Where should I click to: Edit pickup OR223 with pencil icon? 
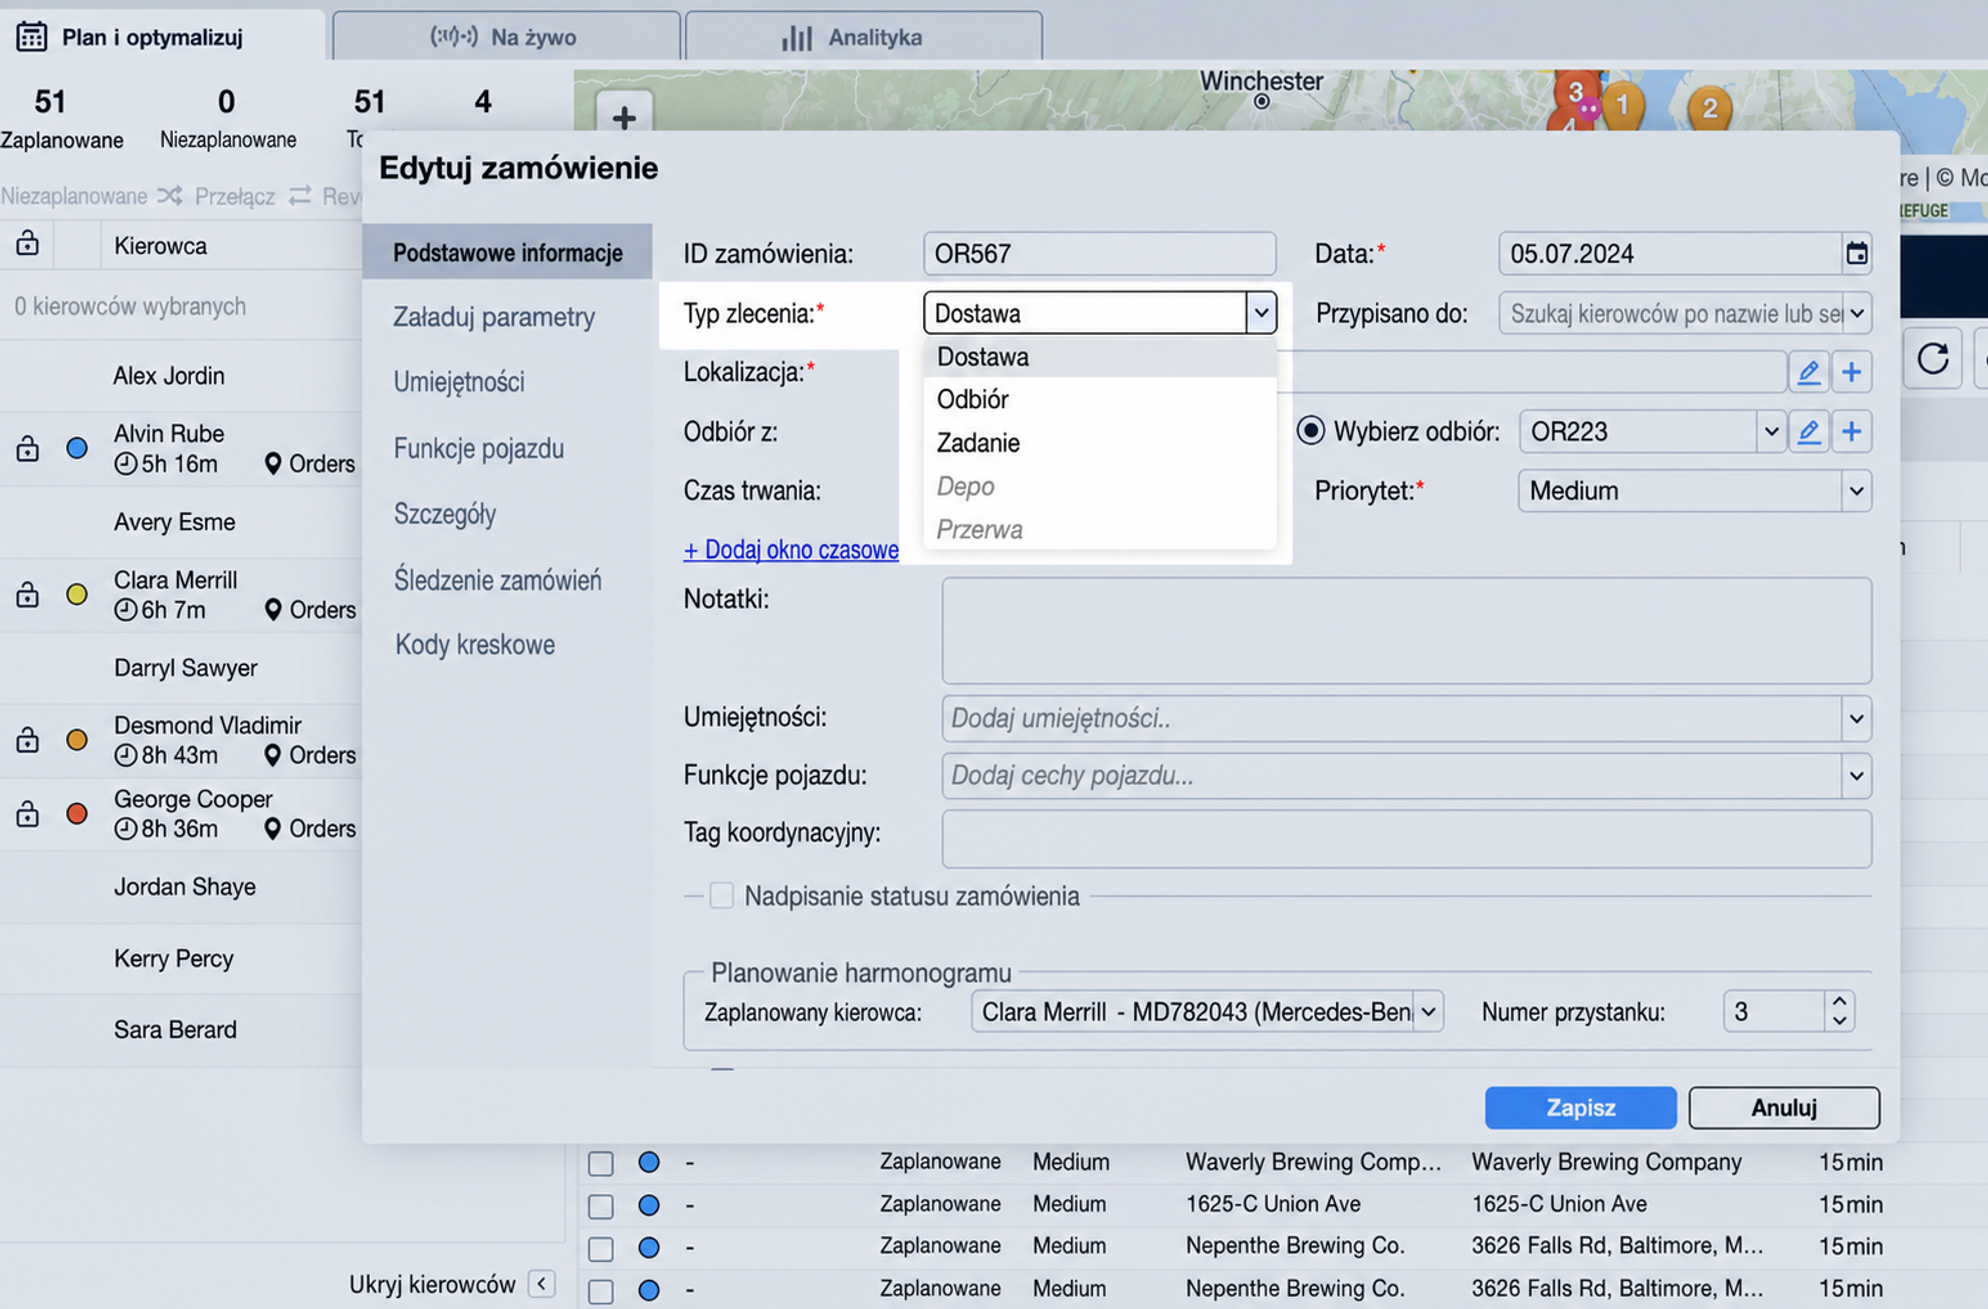[x=1808, y=431]
